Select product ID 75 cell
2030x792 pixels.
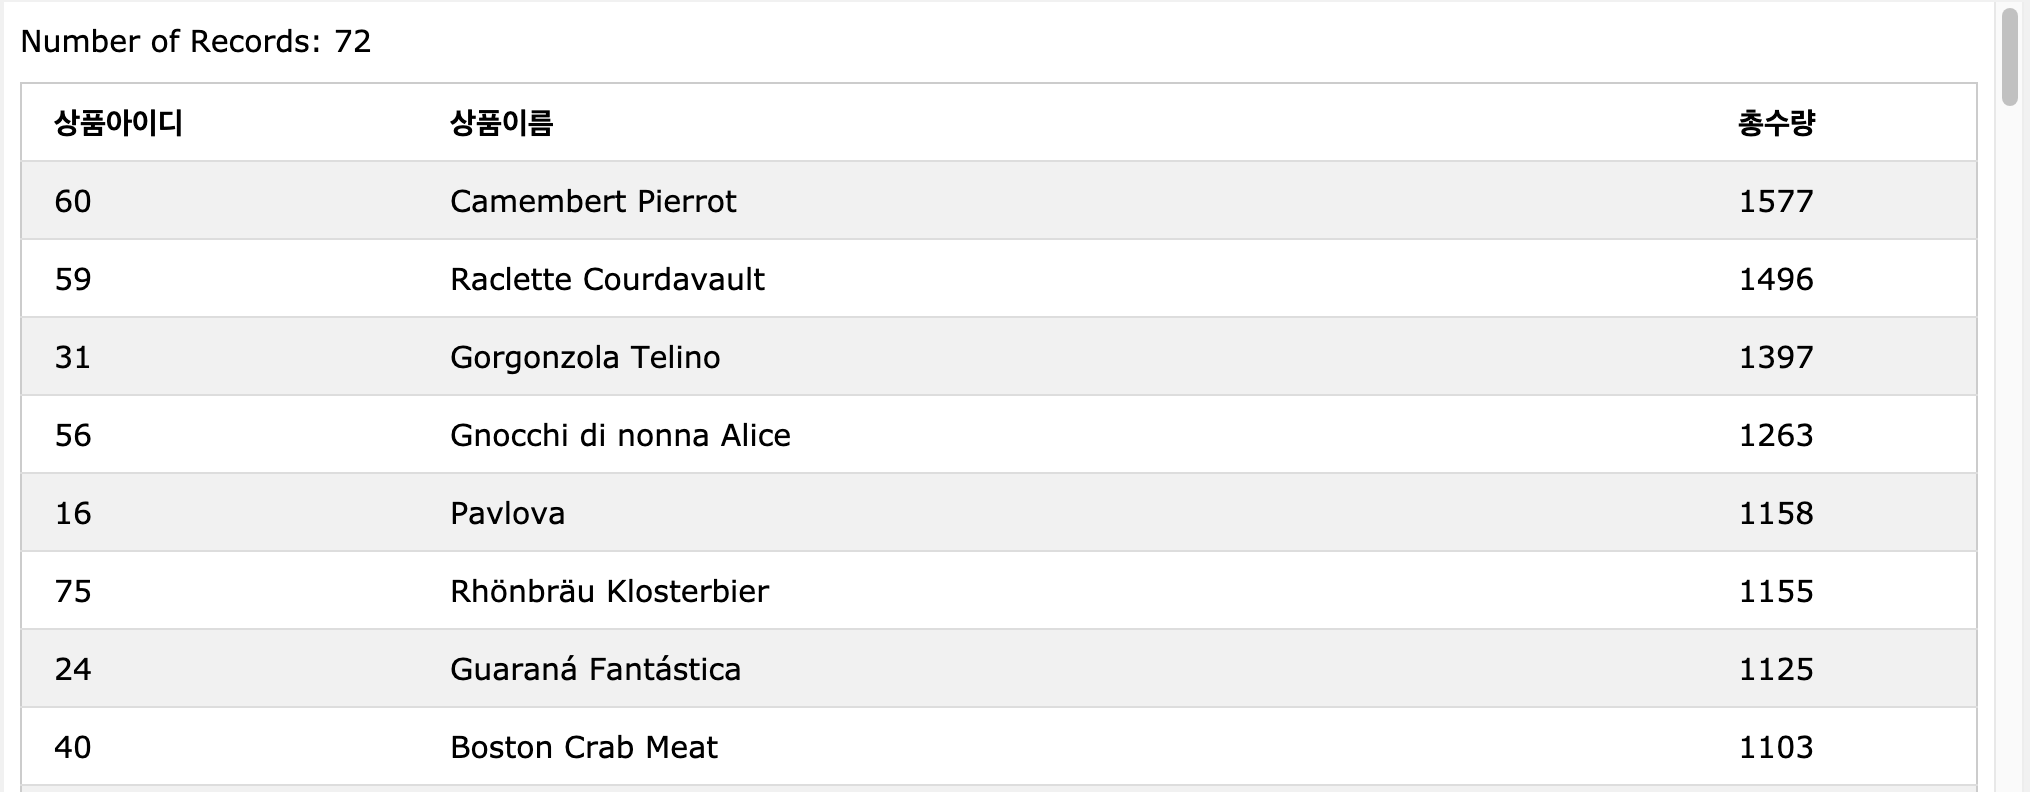click(x=73, y=591)
